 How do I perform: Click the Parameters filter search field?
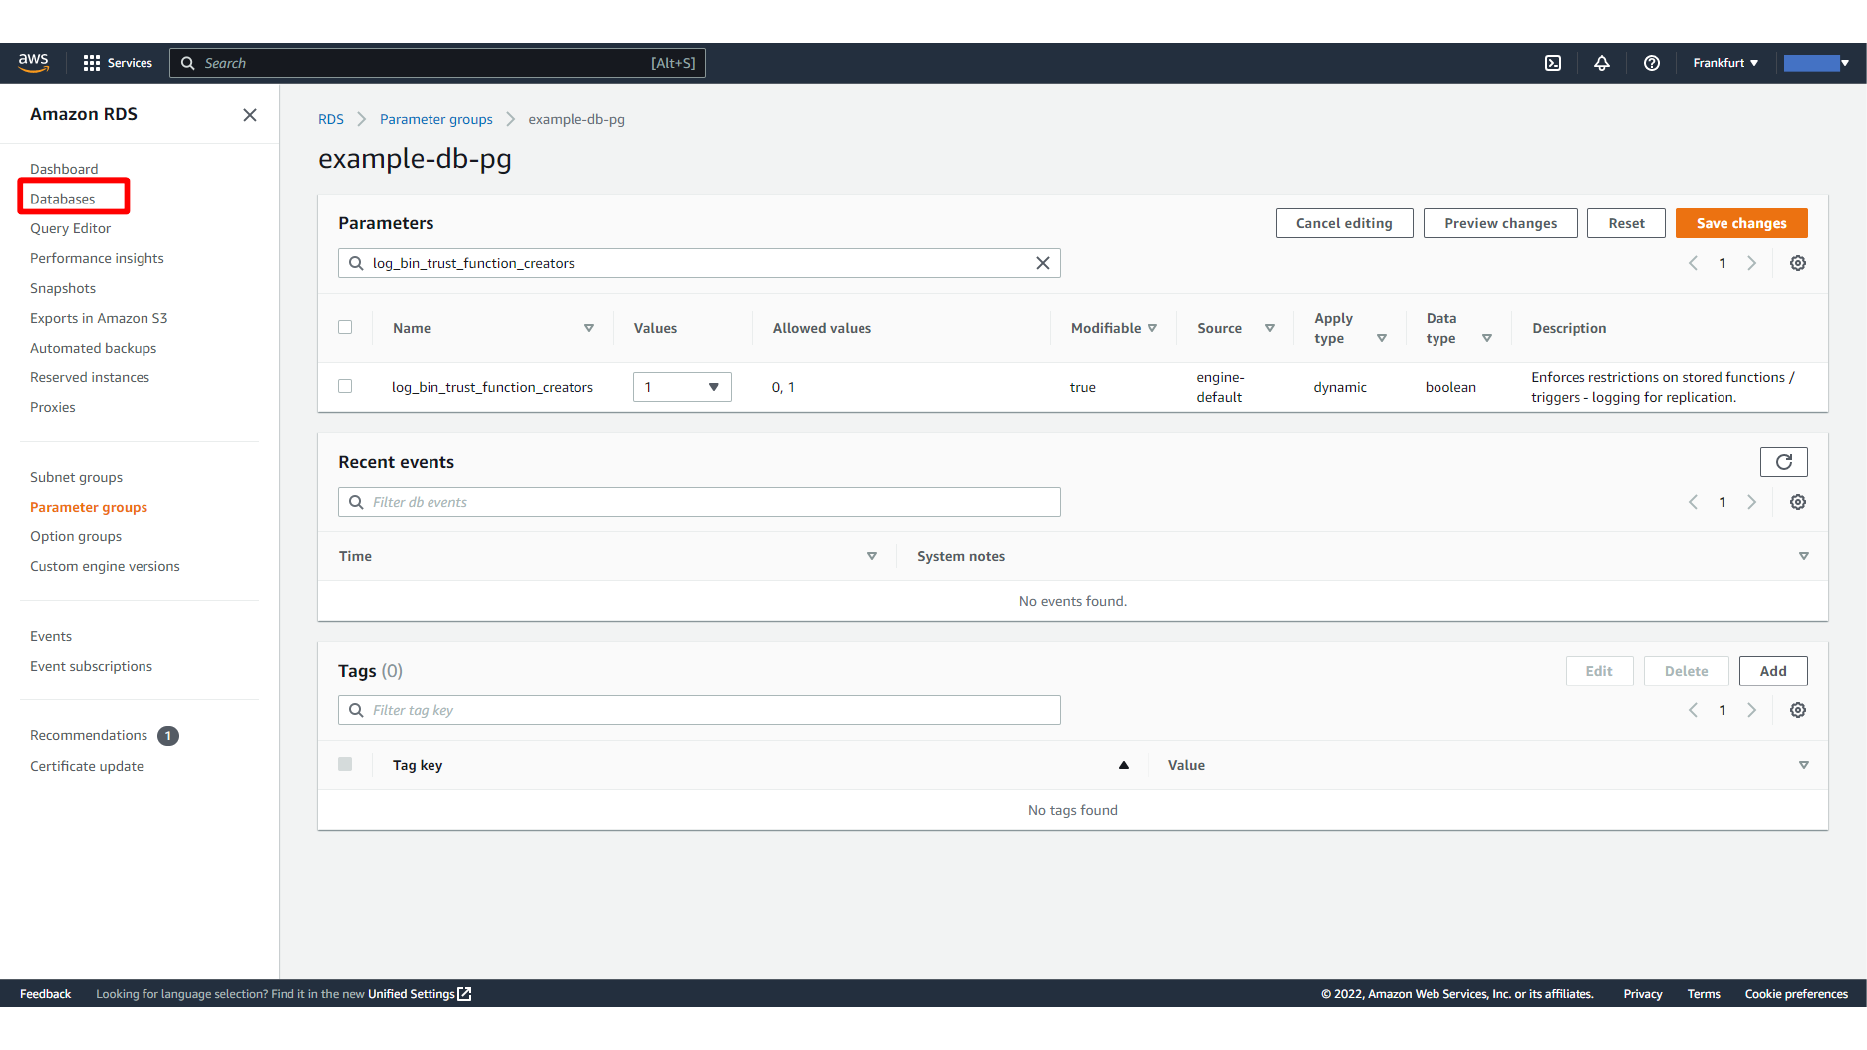[x=699, y=263]
